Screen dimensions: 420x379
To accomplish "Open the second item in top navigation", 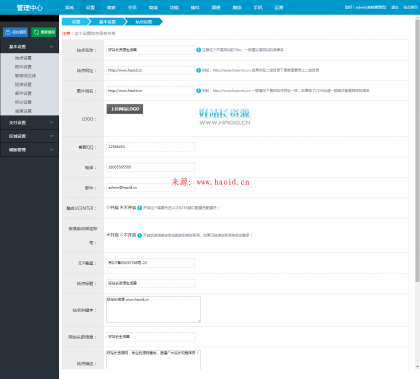I will pyautogui.click(x=90, y=7).
